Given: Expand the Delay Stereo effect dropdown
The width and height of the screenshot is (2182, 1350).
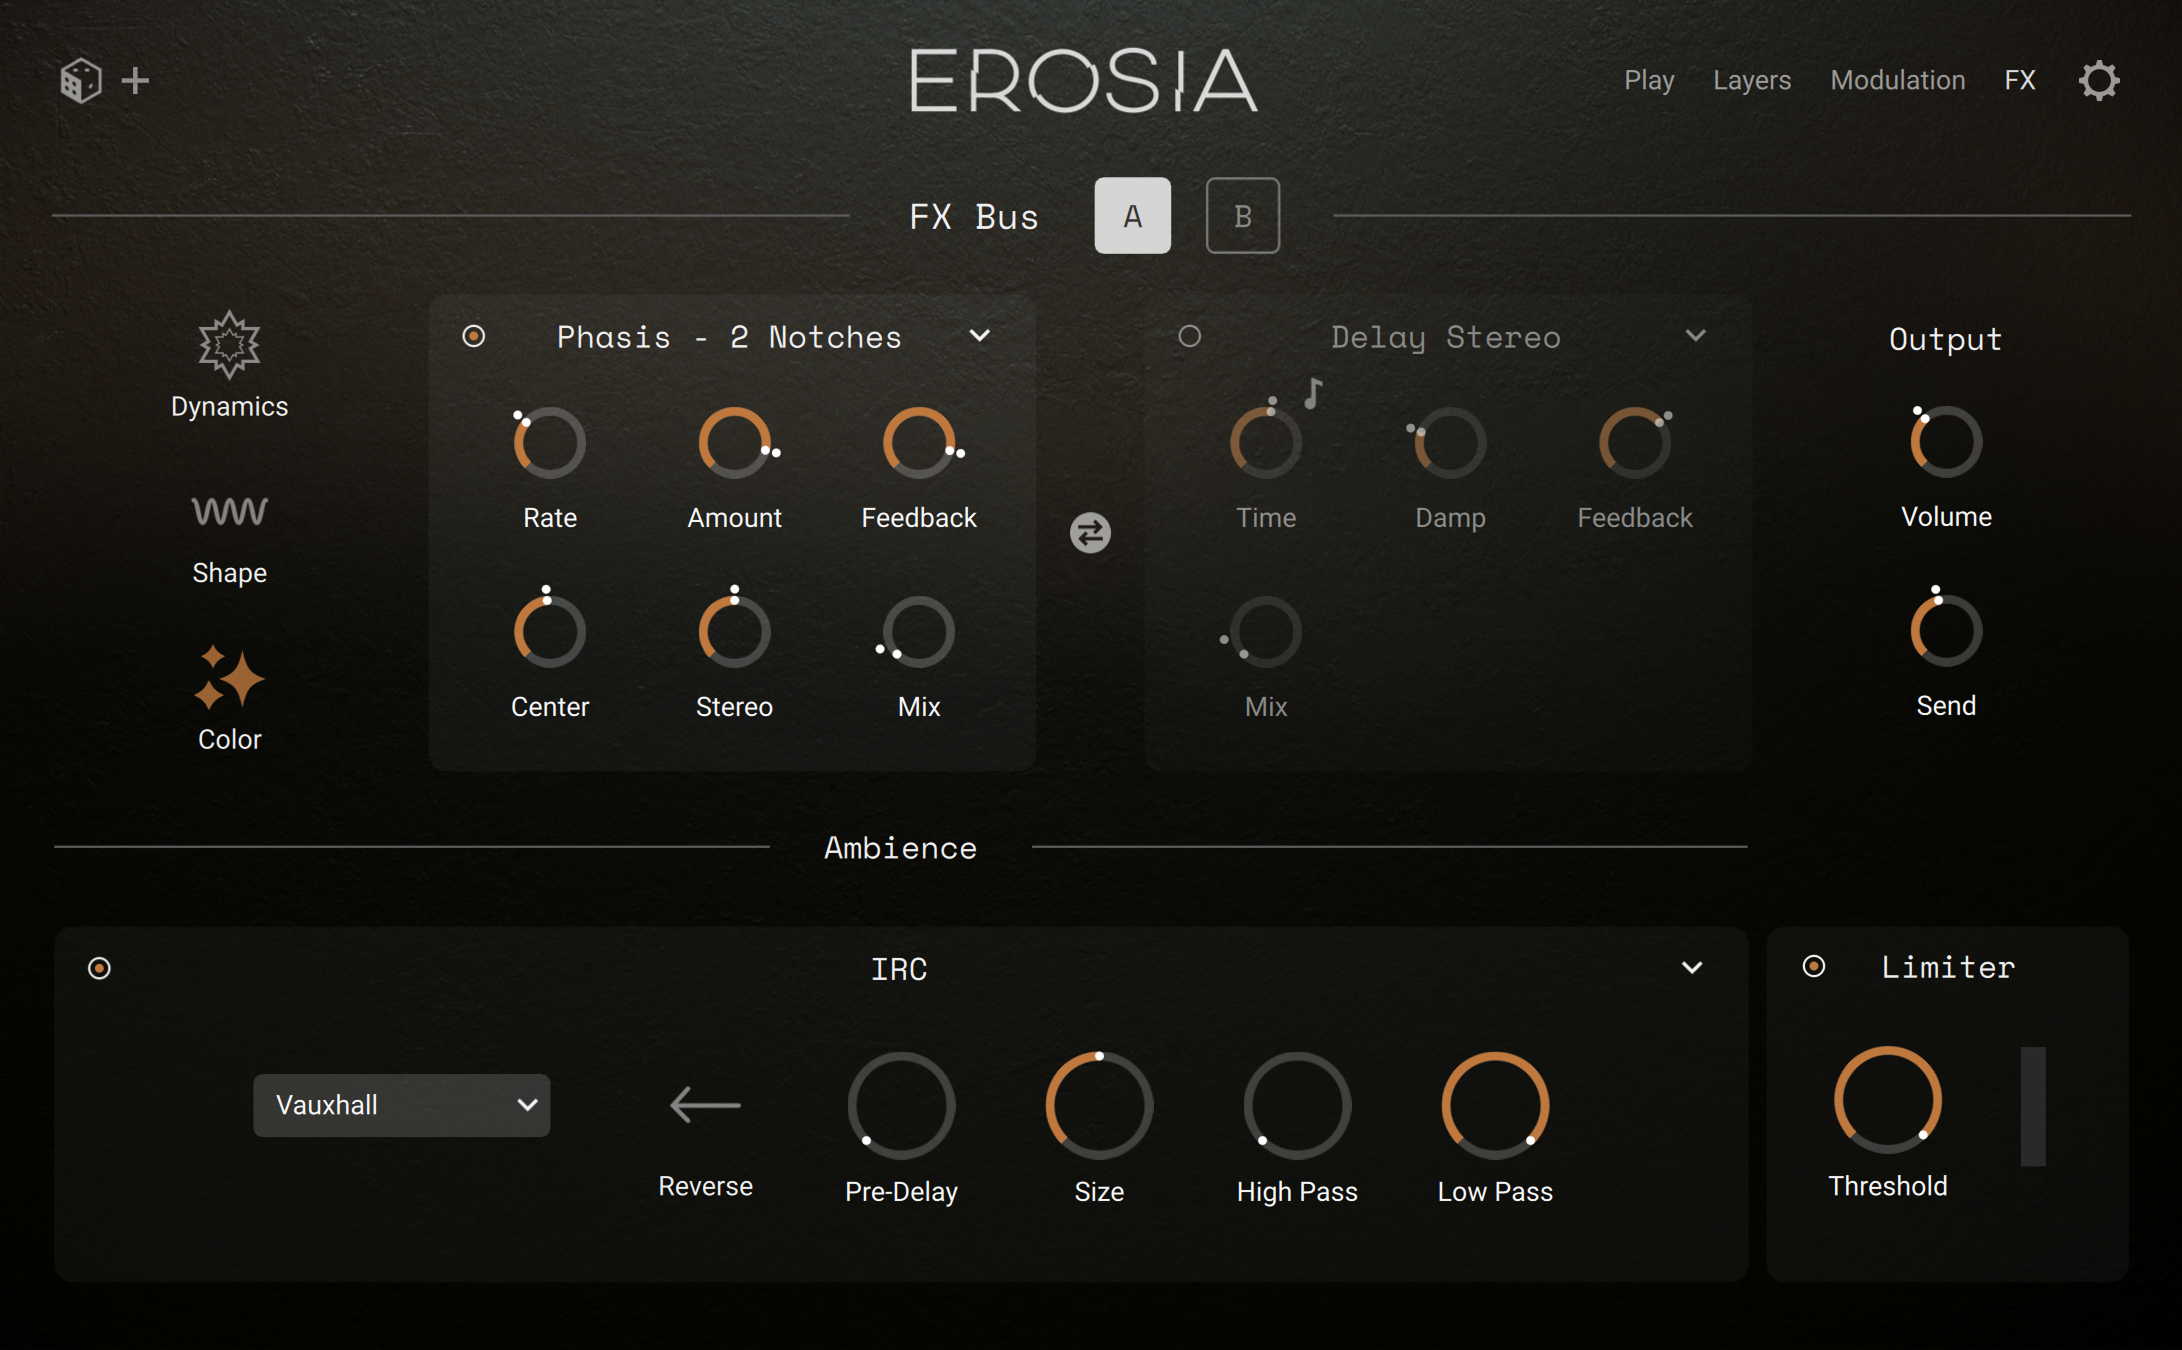Looking at the screenshot, I should (1695, 336).
